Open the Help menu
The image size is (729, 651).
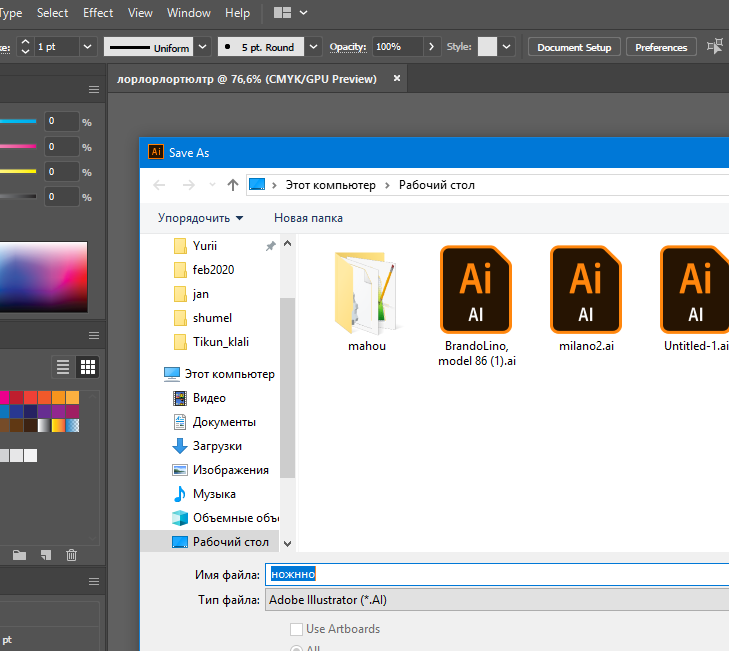coord(237,13)
